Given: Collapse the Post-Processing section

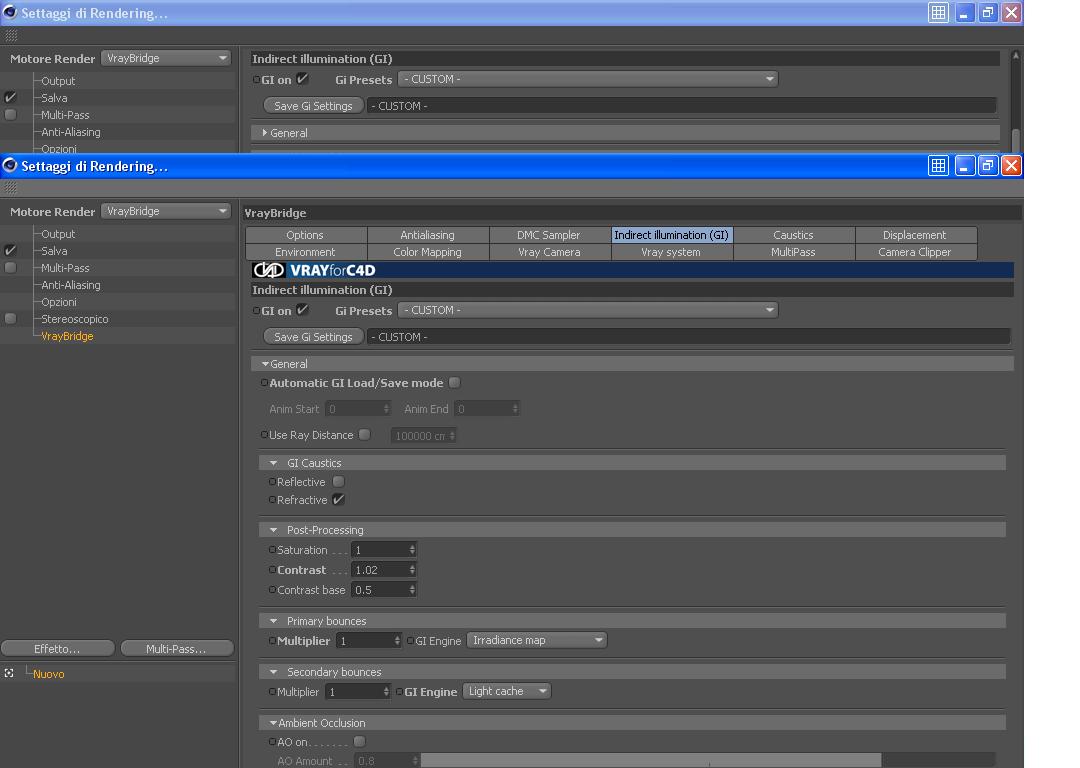Looking at the screenshot, I should [273, 530].
